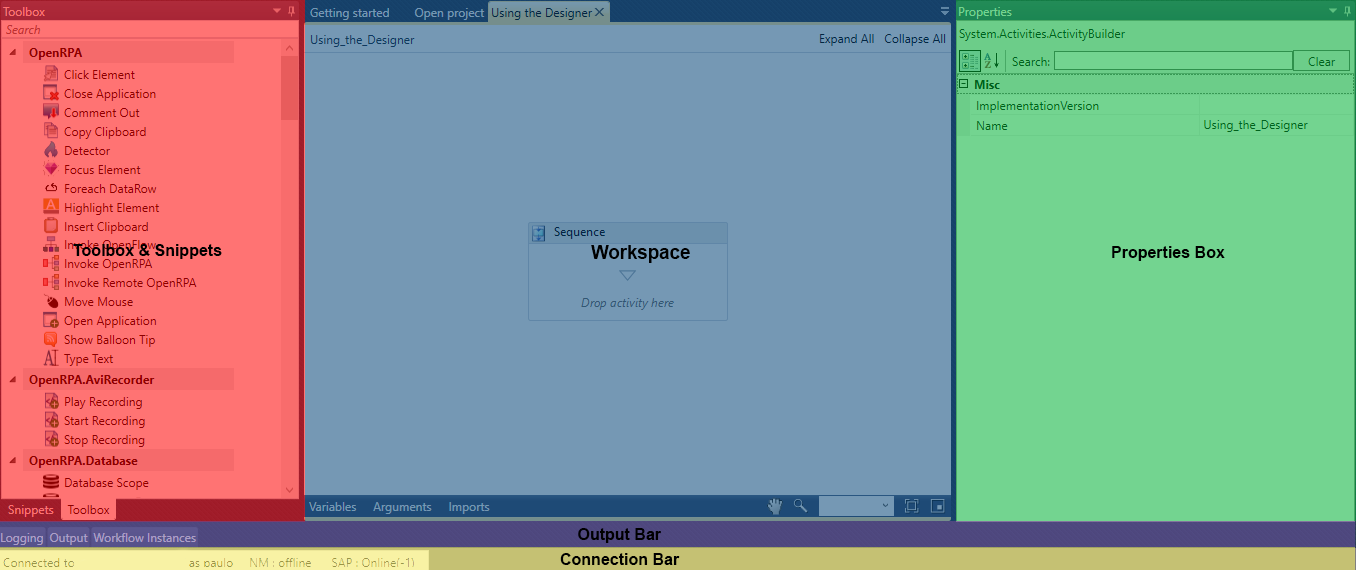The width and height of the screenshot is (1356, 570).
Task: Click the magnifier zoom icon
Action: click(x=800, y=506)
